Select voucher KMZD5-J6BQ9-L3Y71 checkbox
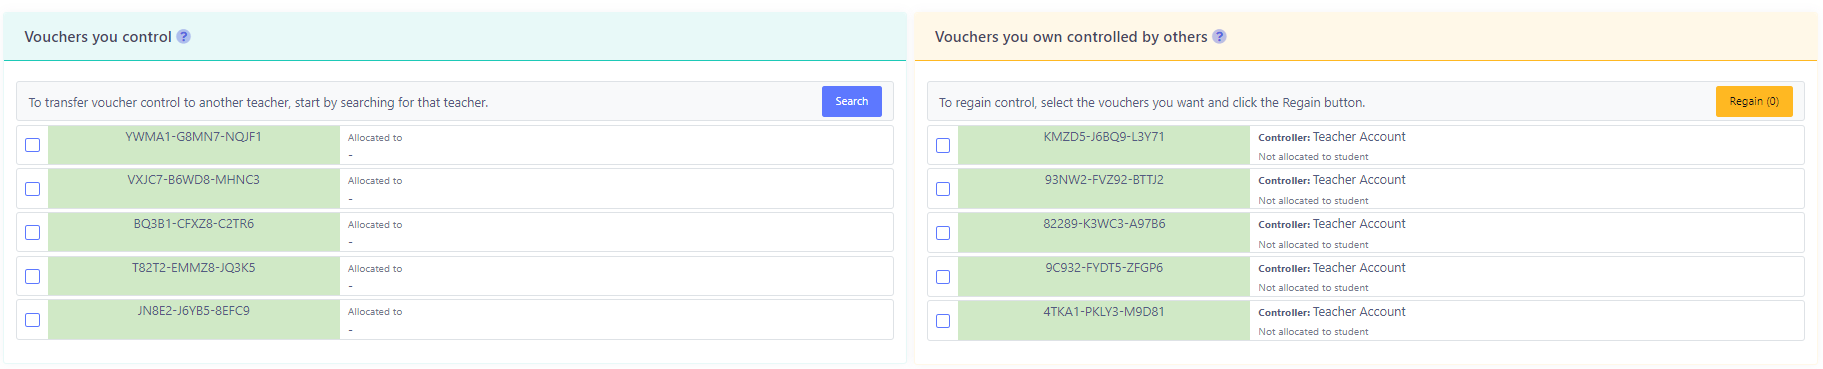The image size is (1823, 369). tap(943, 145)
